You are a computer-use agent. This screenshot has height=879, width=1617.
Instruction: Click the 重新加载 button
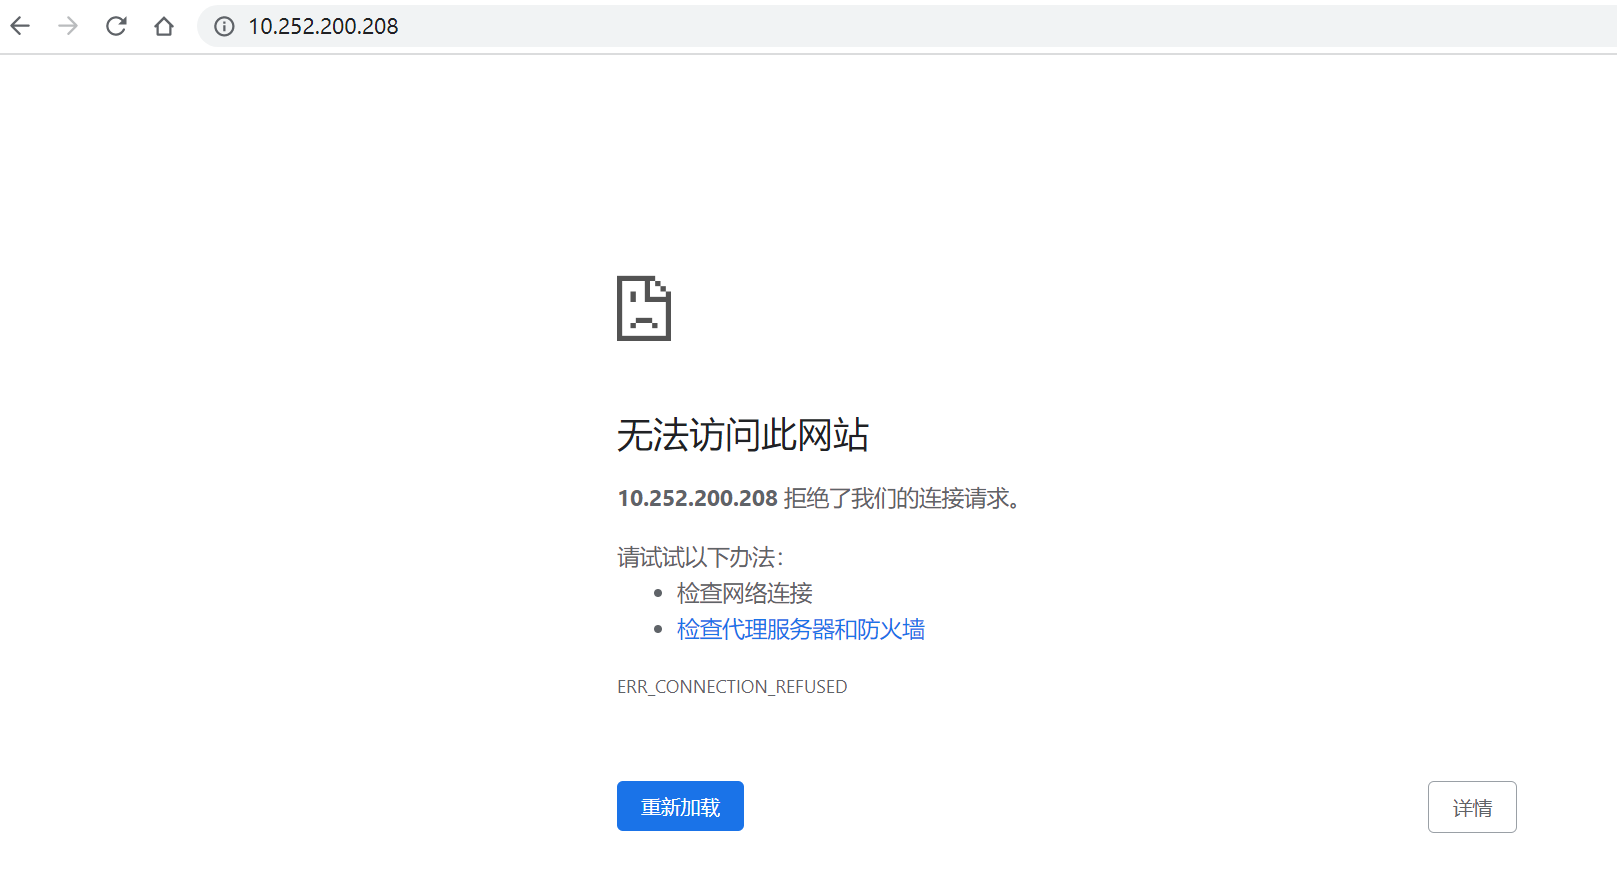[x=680, y=806]
